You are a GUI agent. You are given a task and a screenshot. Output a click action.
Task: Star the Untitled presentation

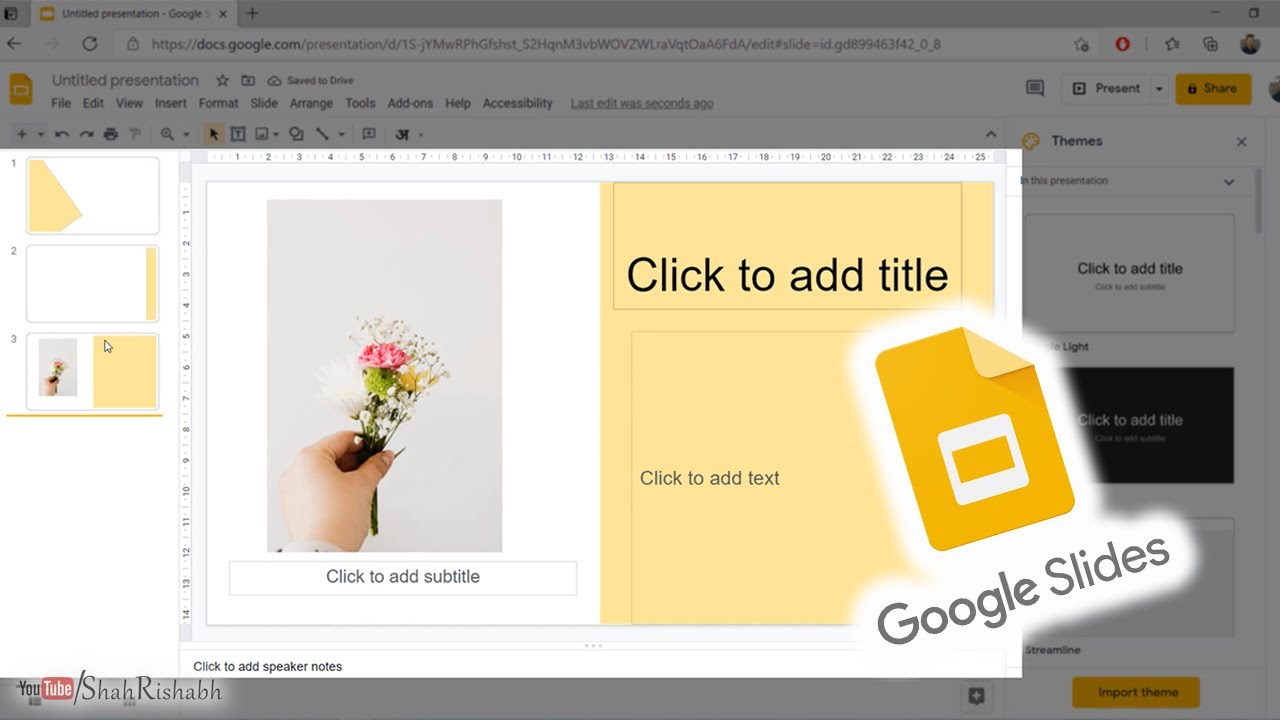tap(222, 80)
